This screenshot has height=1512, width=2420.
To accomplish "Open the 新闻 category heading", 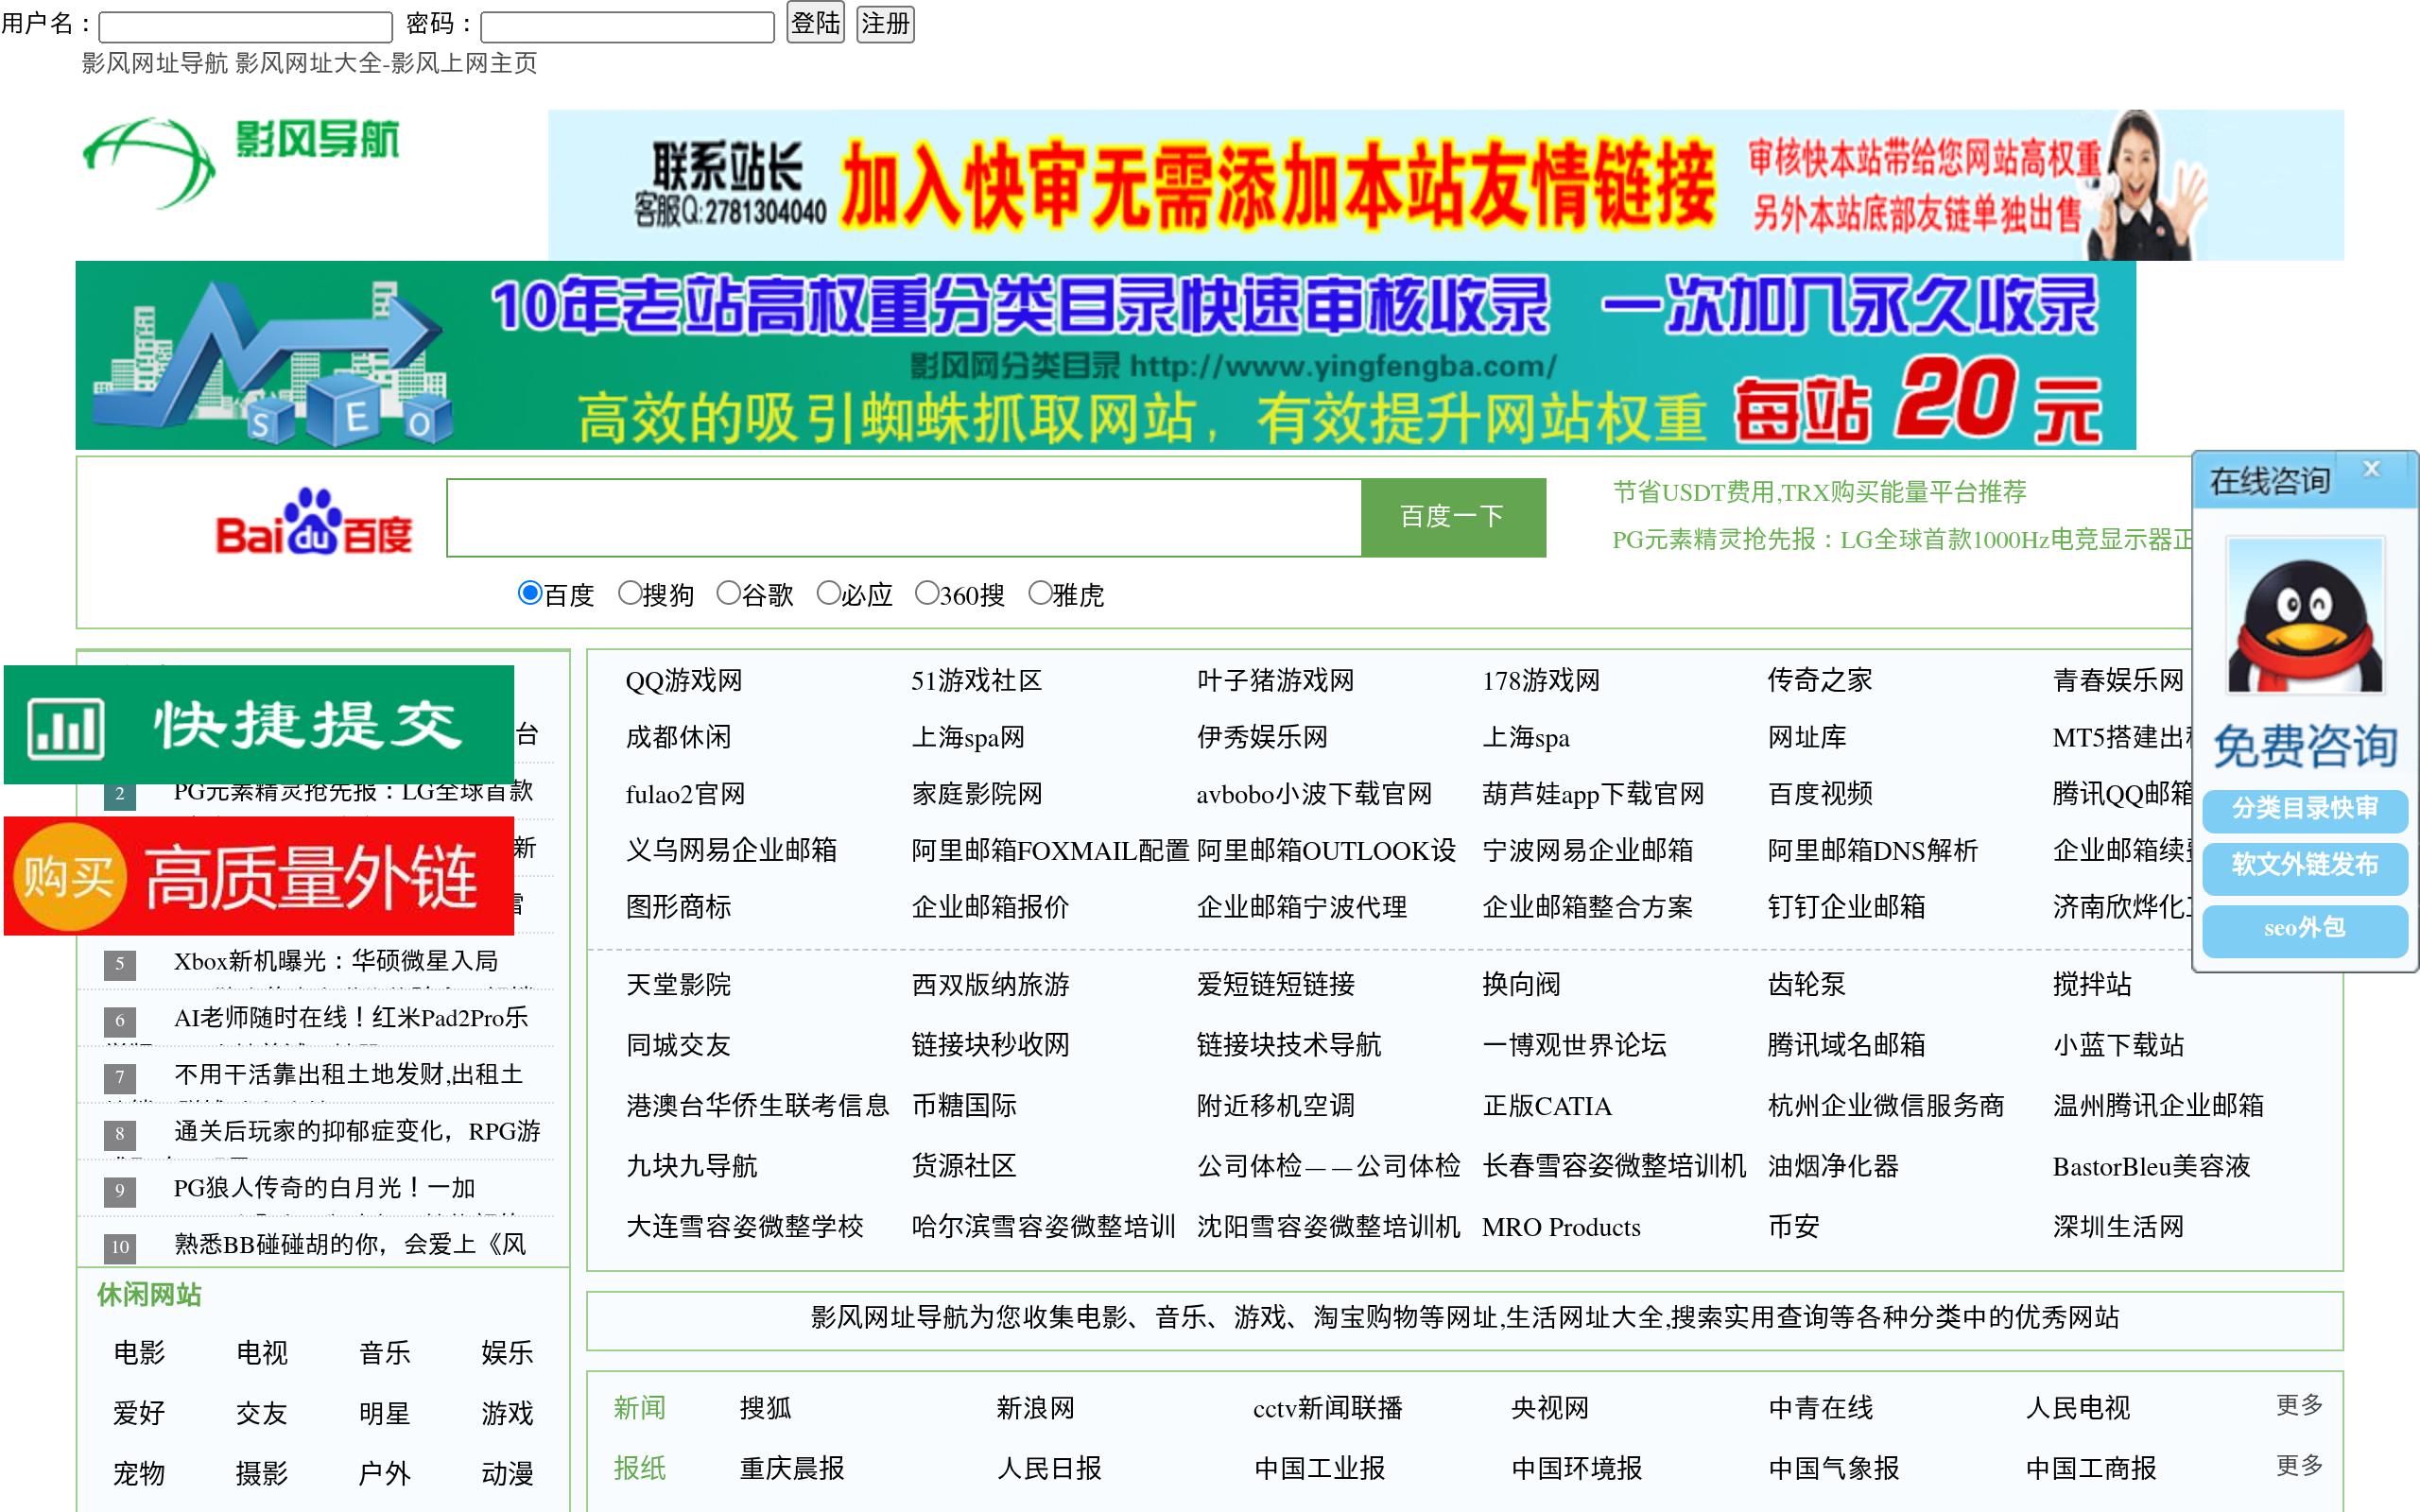I will click(639, 1409).
